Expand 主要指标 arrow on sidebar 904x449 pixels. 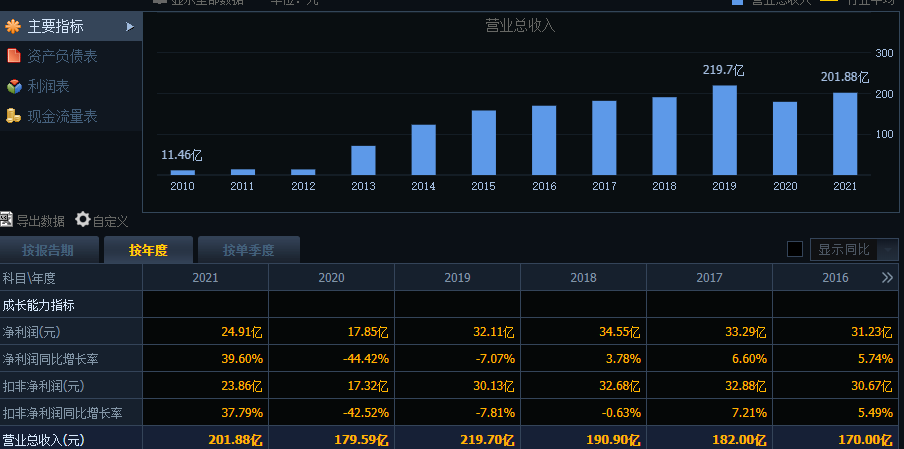[x=130, y=27]
